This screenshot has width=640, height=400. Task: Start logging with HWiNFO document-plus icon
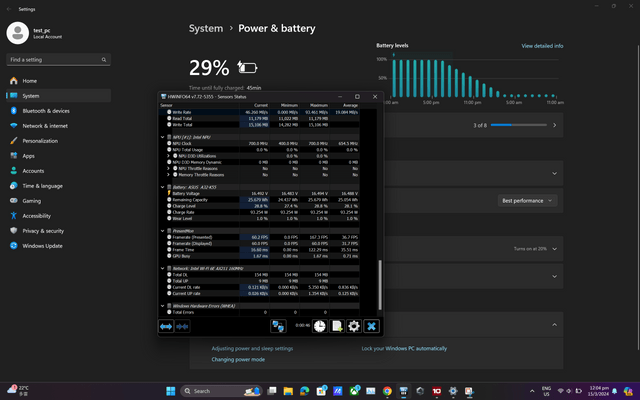tap(337, 326)
